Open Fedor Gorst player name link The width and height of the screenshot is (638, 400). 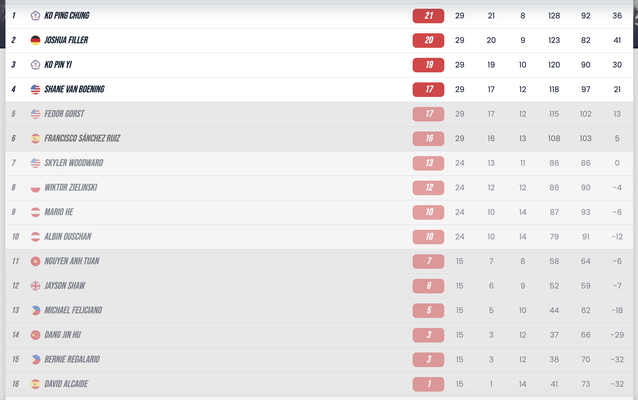point(64,114)
